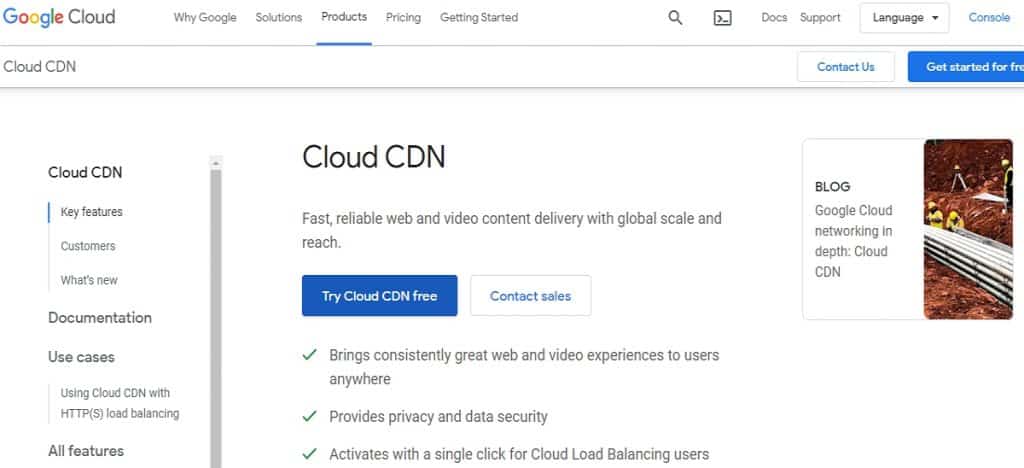Select What's new in sidebar

[x=89, y=280]
